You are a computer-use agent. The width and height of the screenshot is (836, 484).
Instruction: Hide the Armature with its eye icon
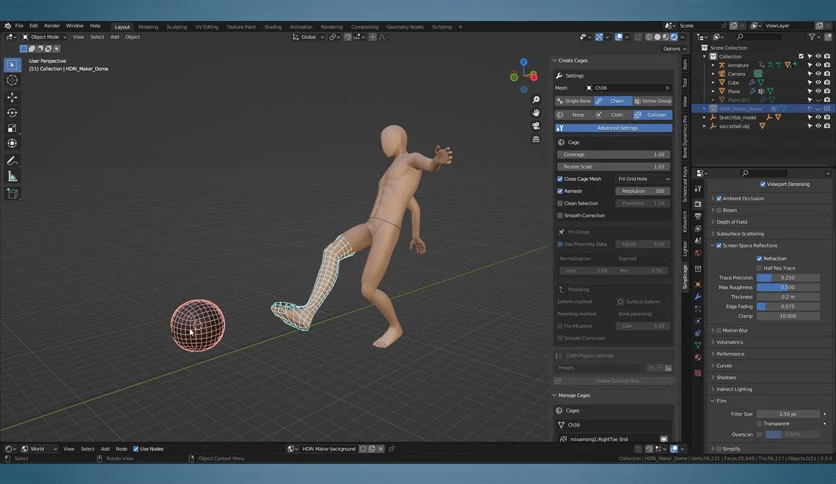click(818, 65)
